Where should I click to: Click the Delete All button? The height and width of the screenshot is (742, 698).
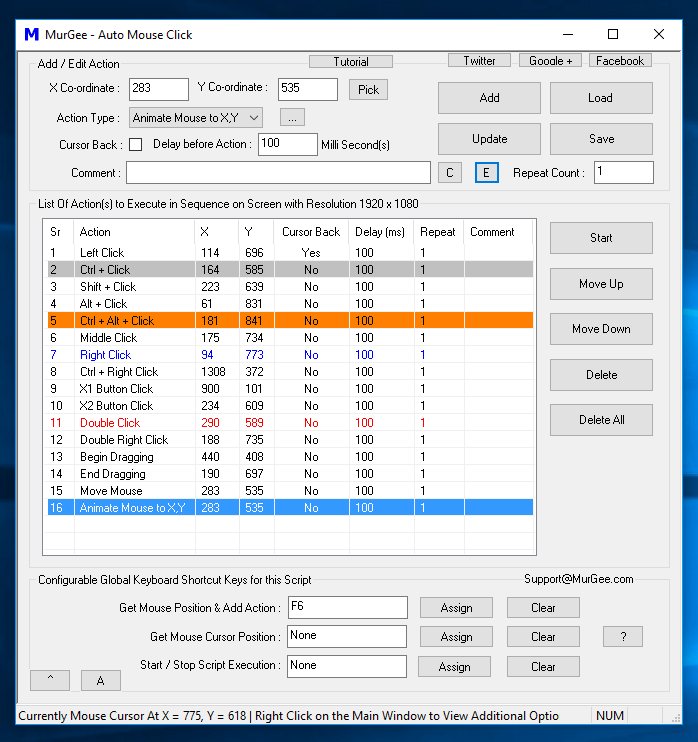(x=601, y=420)
